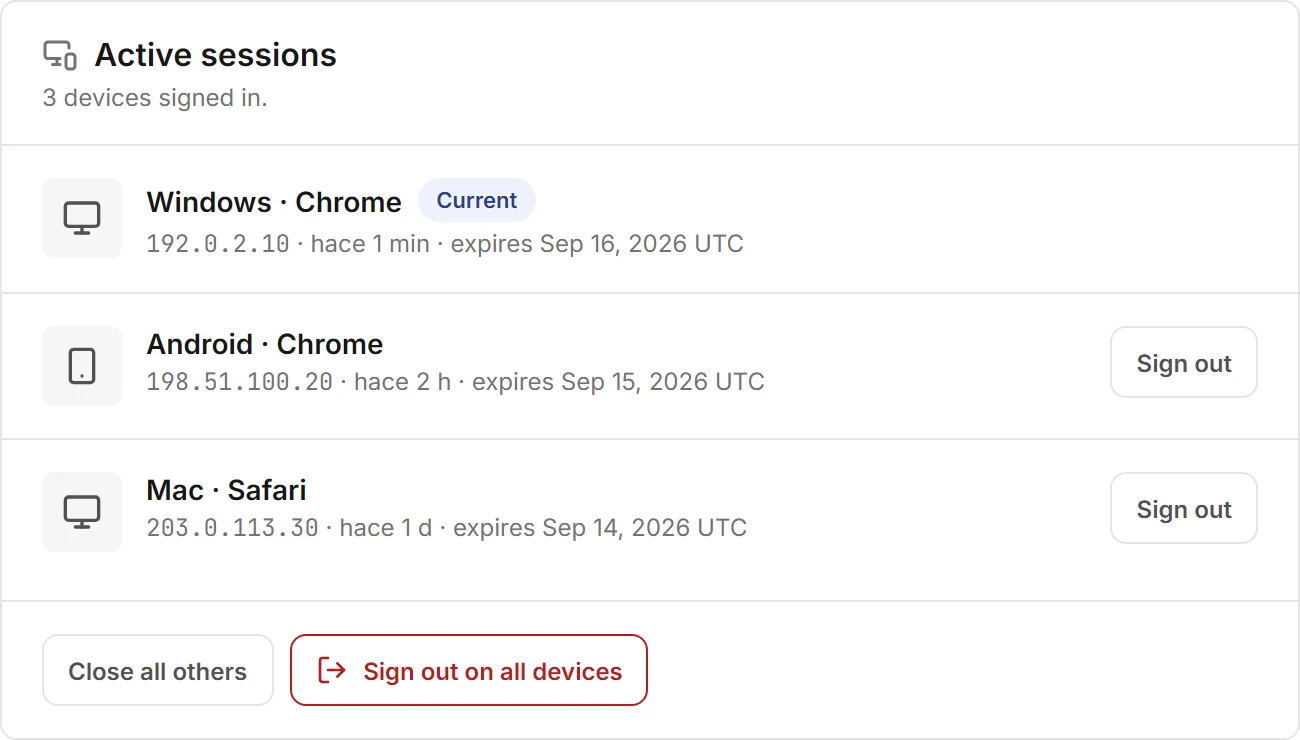Click IP address 192.0.2.10
1300x740 pixels.
pos(218,244)
